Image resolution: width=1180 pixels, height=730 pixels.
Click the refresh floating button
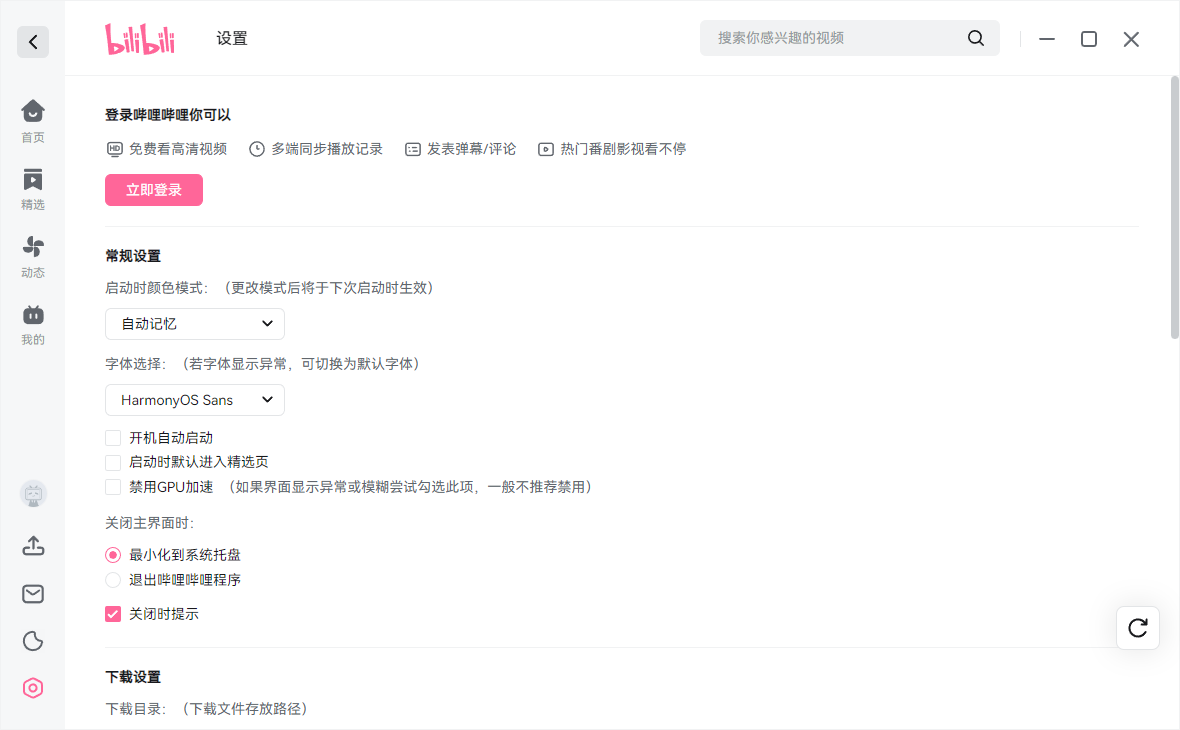pyautogui.click(x=1138, y=628)
